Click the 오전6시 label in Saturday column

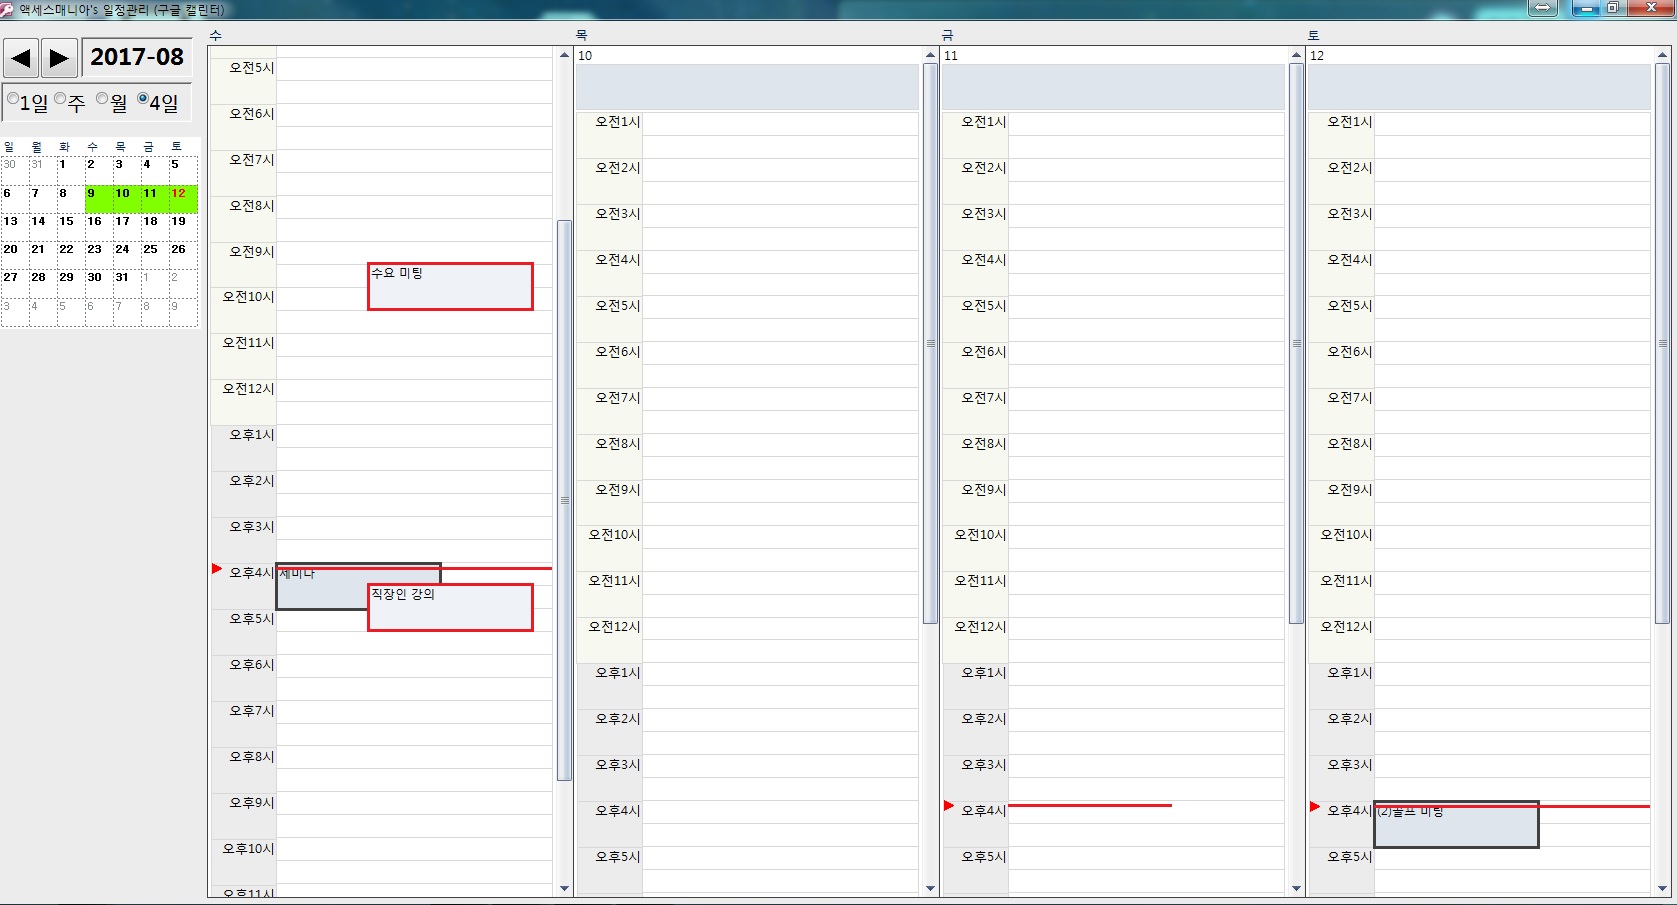point(1349,352)
